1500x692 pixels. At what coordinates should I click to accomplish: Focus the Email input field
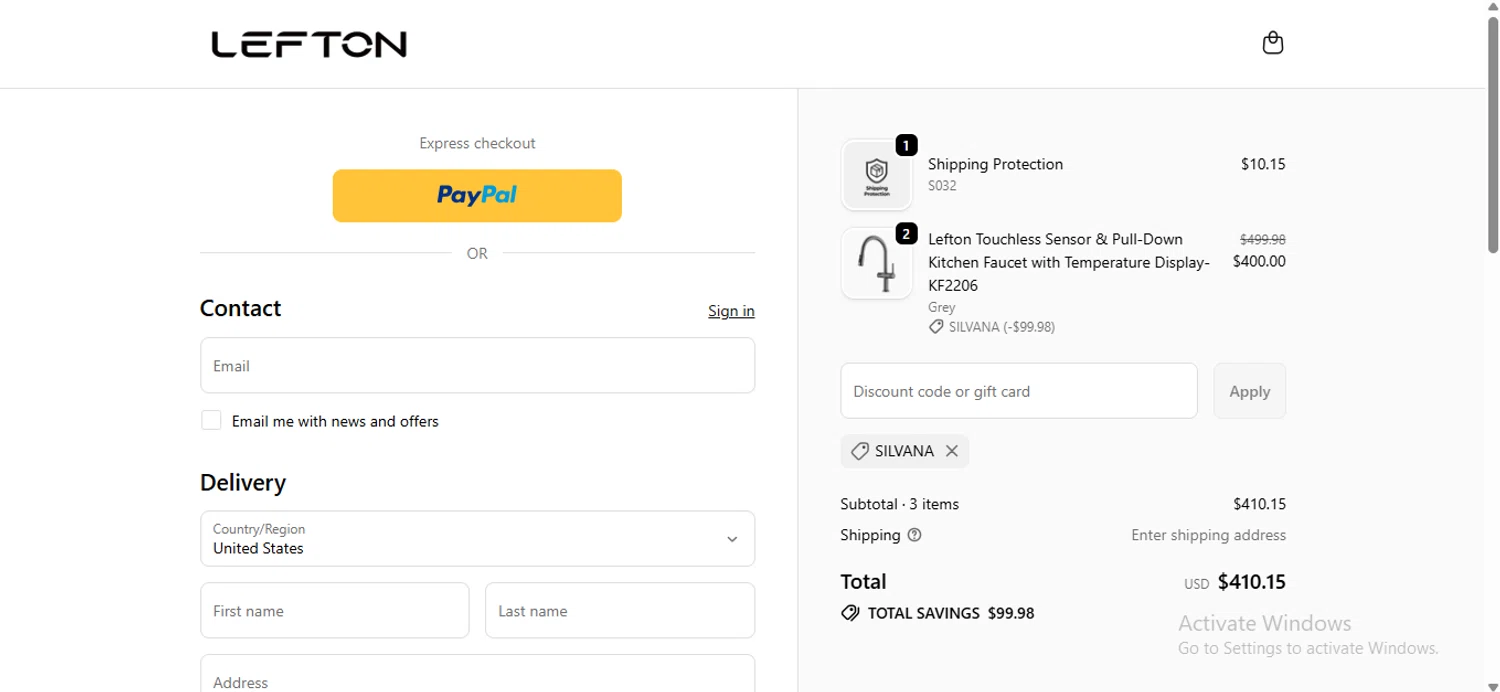(x=477, y=365)
